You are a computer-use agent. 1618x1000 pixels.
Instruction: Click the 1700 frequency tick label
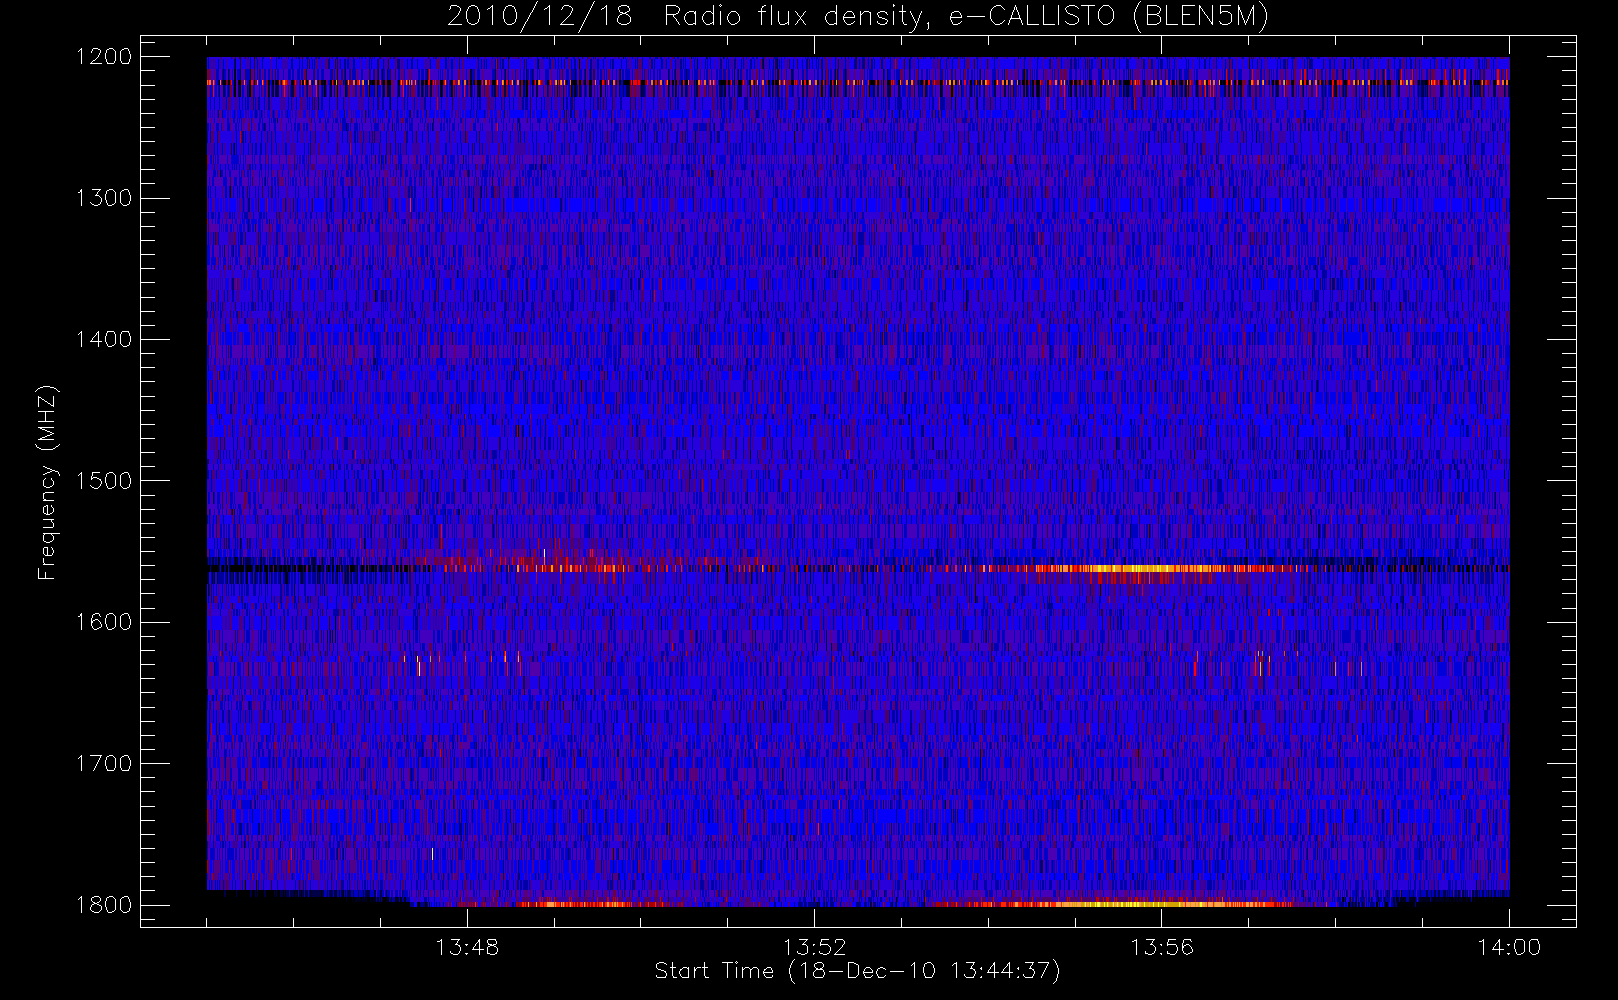[x=104, y=763]
